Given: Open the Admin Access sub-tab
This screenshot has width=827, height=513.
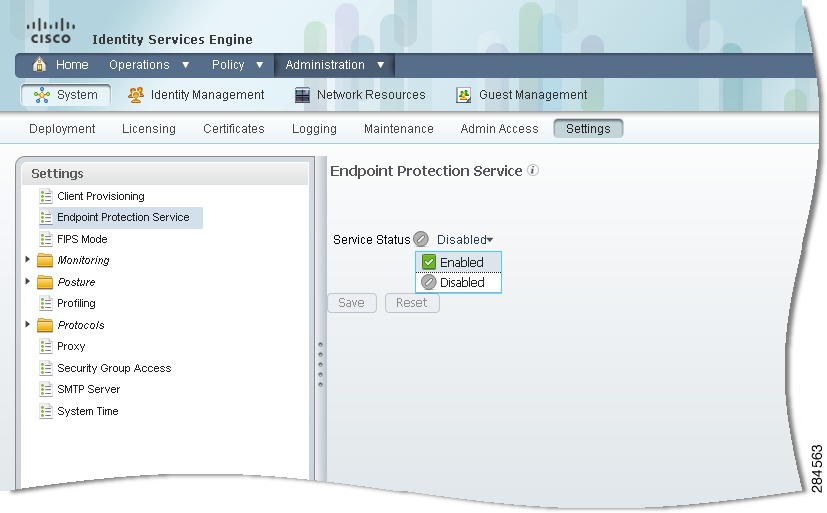Looking at the screenshot, I should coord(499,129).
